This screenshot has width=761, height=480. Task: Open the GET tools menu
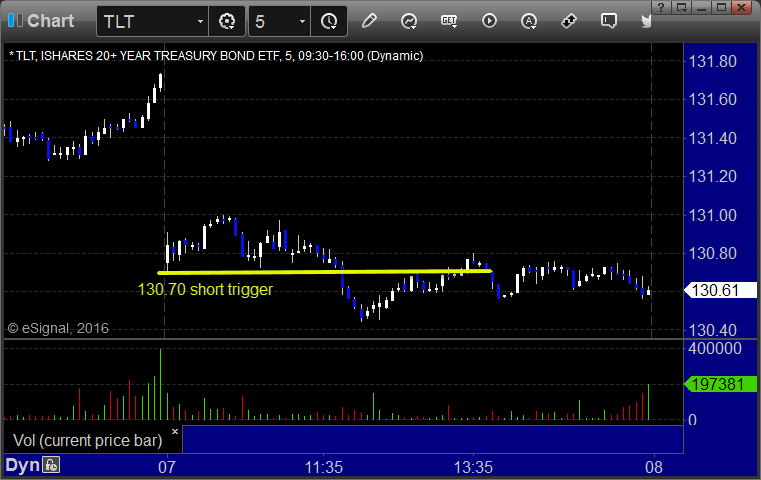(x=448, y=21)
